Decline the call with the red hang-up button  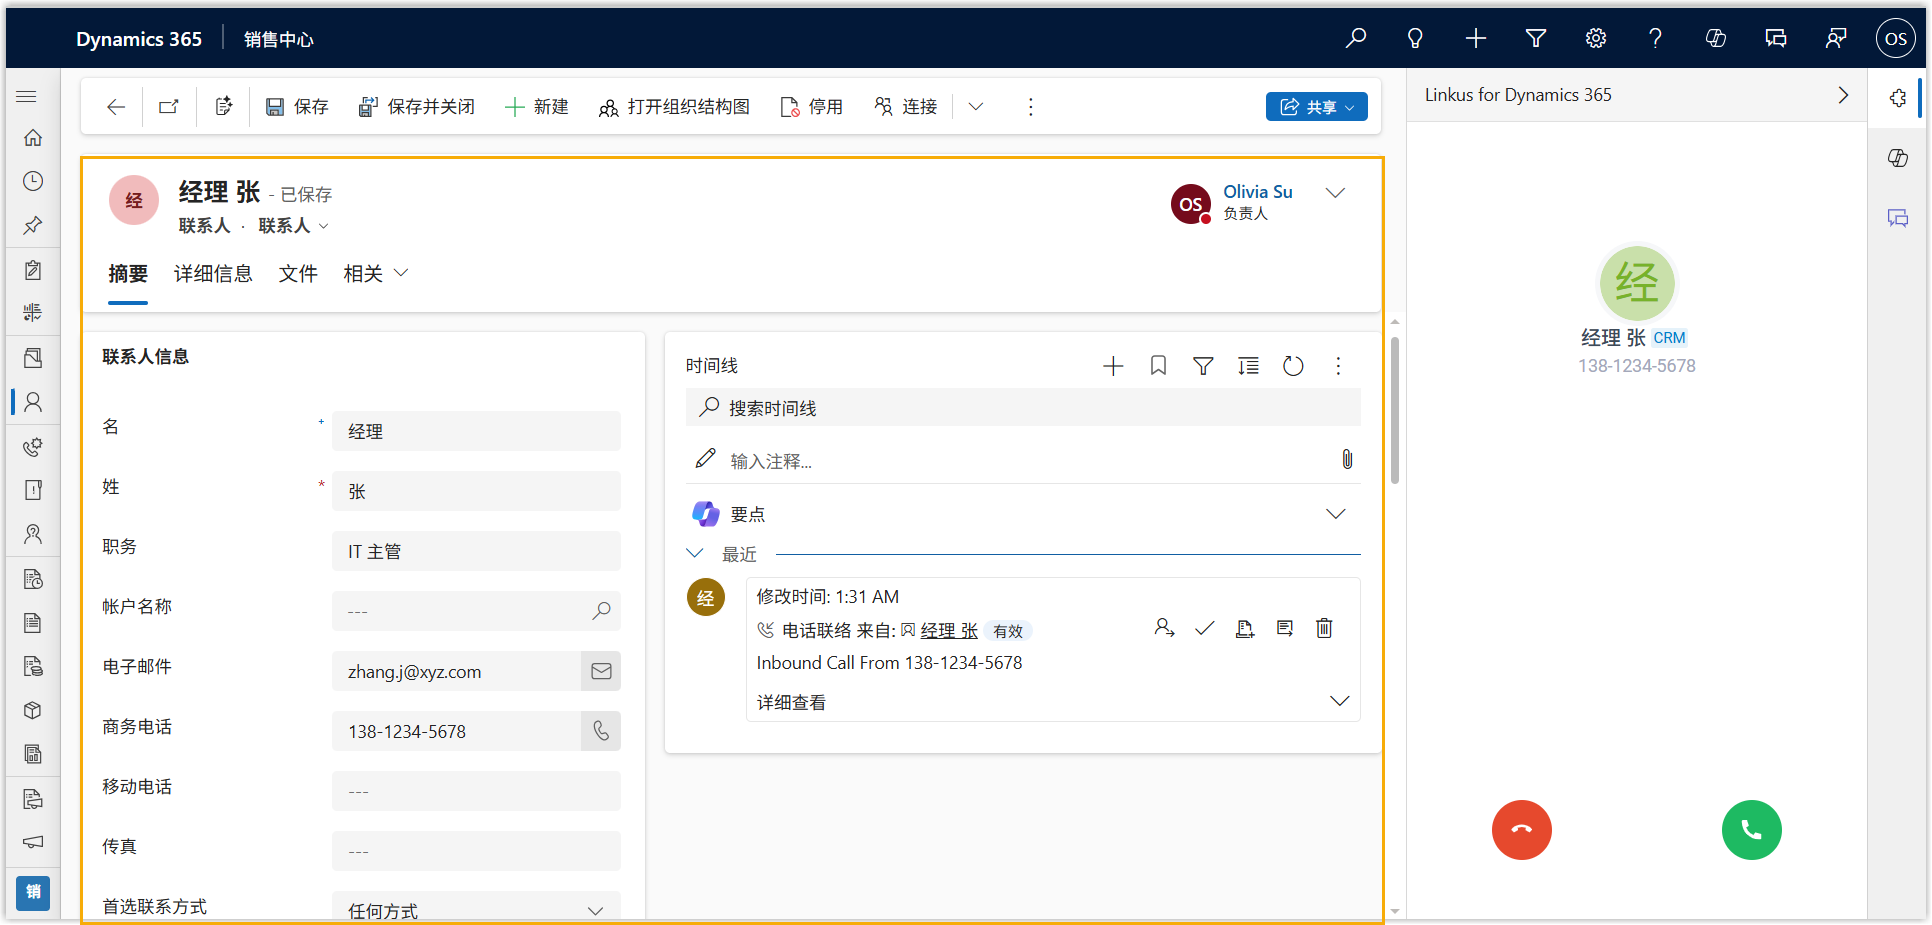click(1521, 829)
